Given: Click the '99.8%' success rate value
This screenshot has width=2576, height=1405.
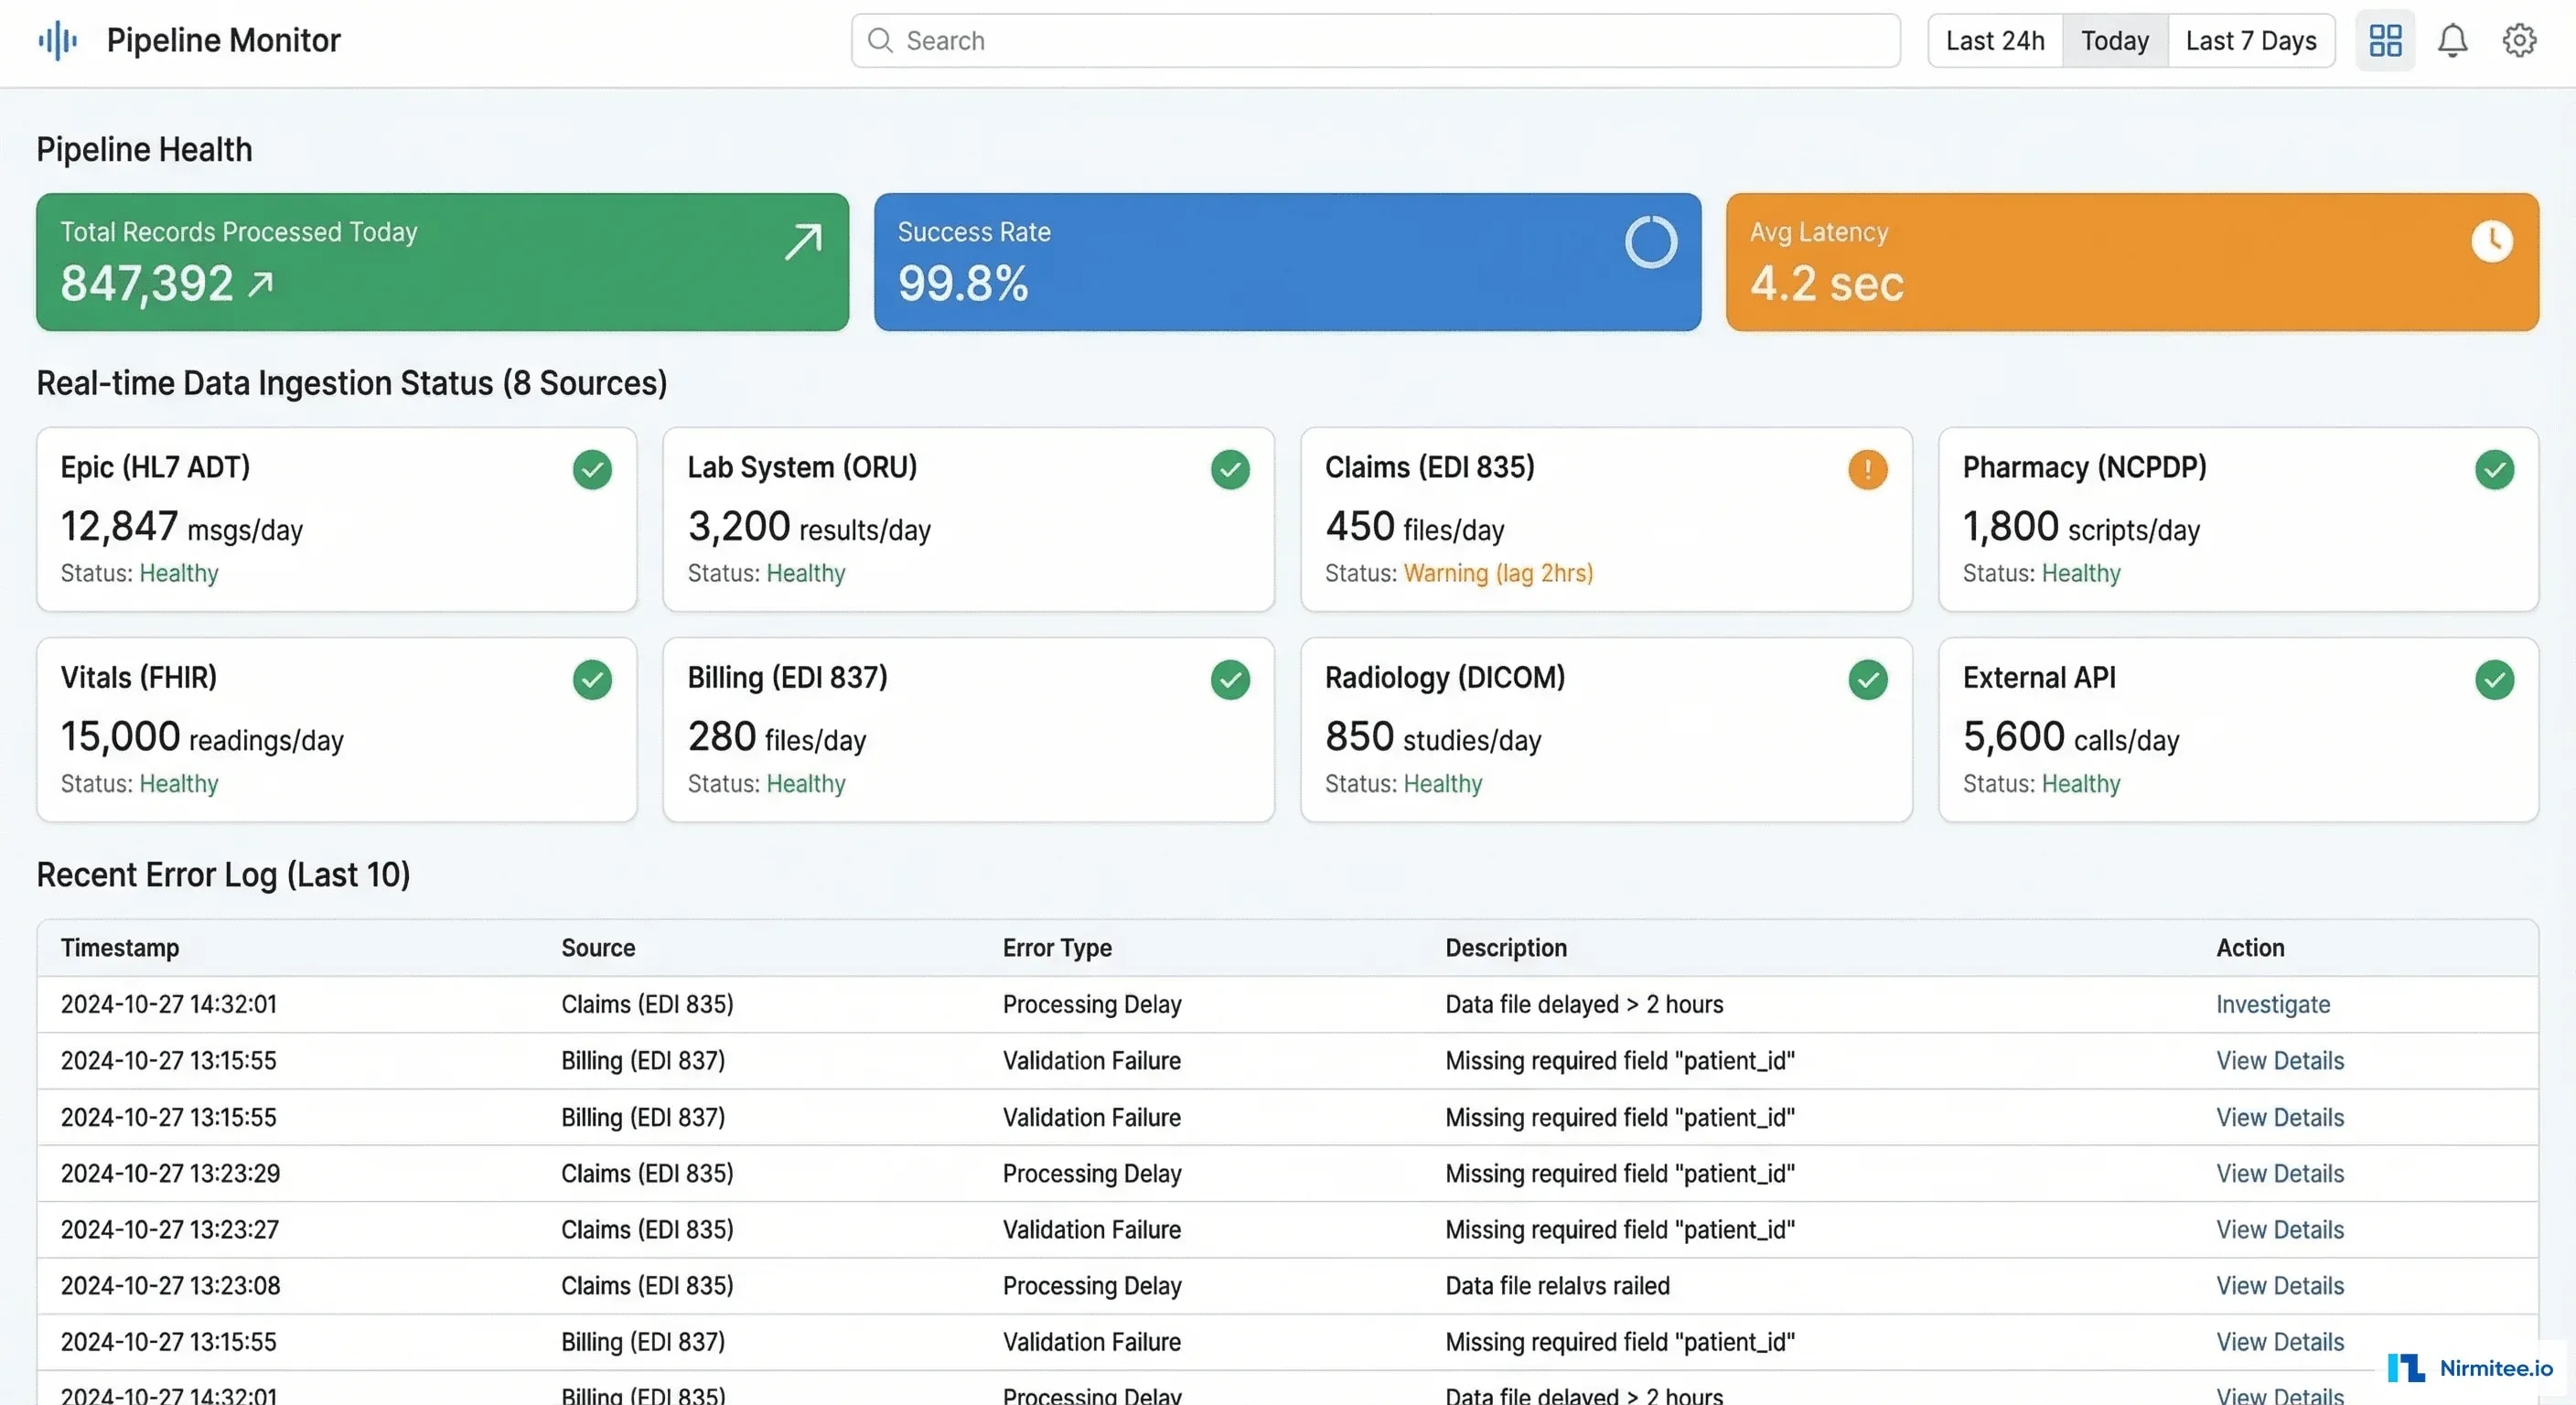Looking at the screenshot, I should pos(962,283).
